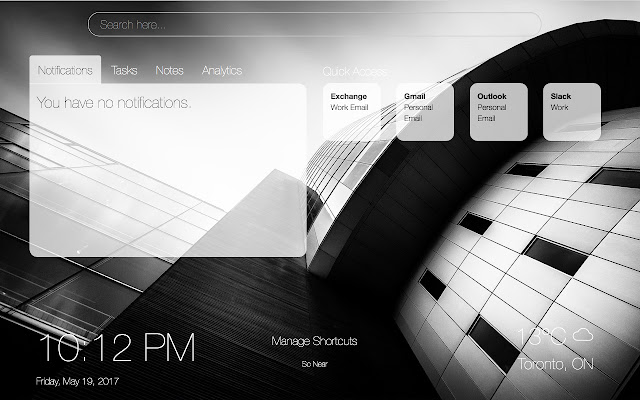Open the Exchange Work Email shortcut
The image size is (640, 400).
(x=351, y=112)
